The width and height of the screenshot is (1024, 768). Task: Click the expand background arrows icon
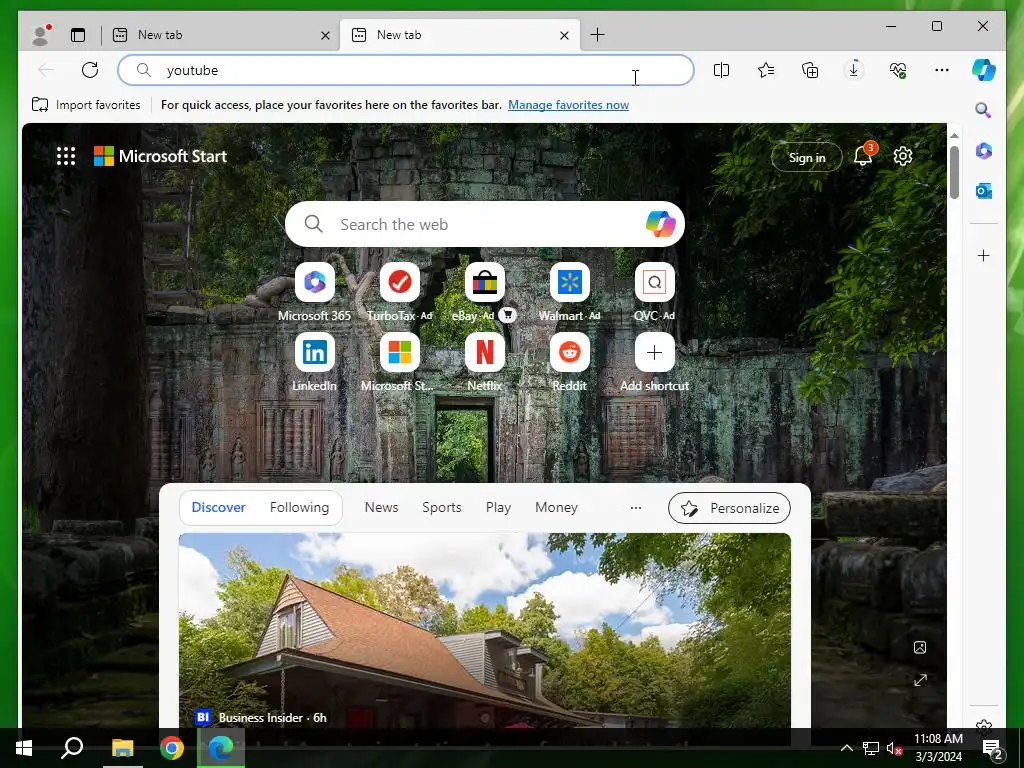tap(920, 680)
